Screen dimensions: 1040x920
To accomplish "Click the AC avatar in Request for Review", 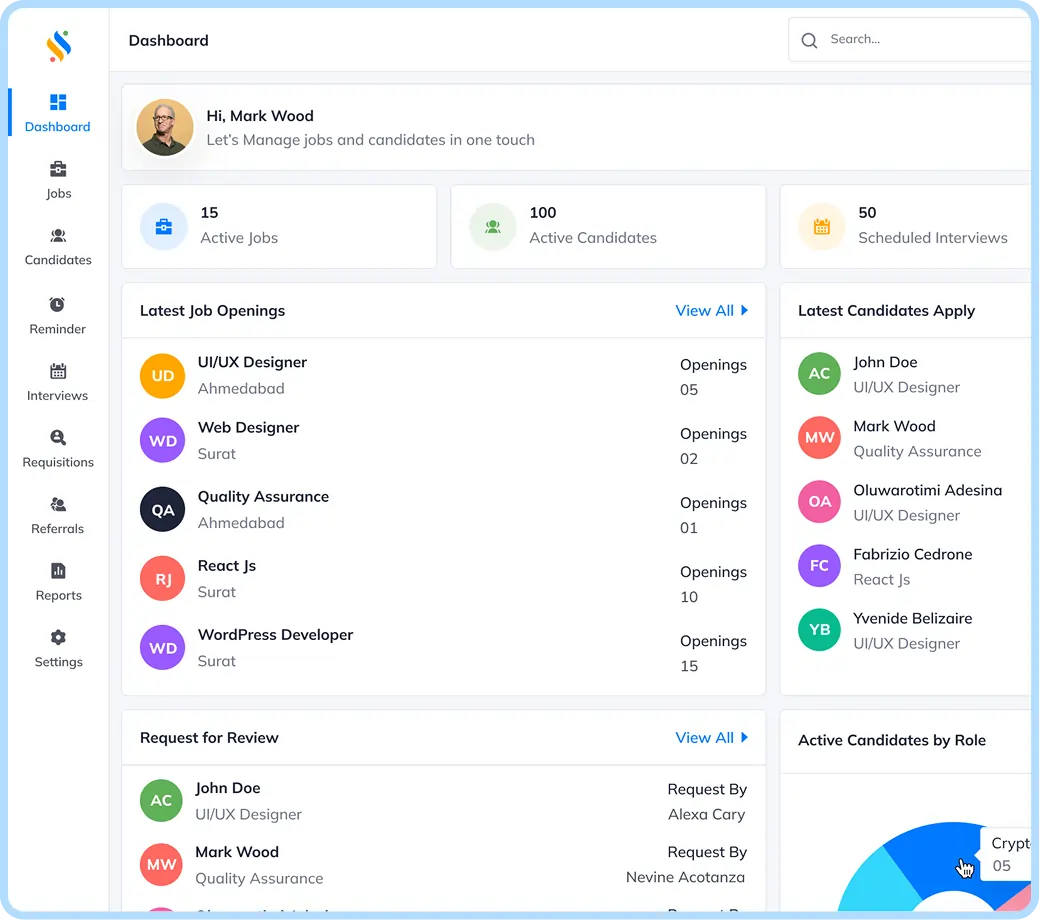I will (161, 801).
